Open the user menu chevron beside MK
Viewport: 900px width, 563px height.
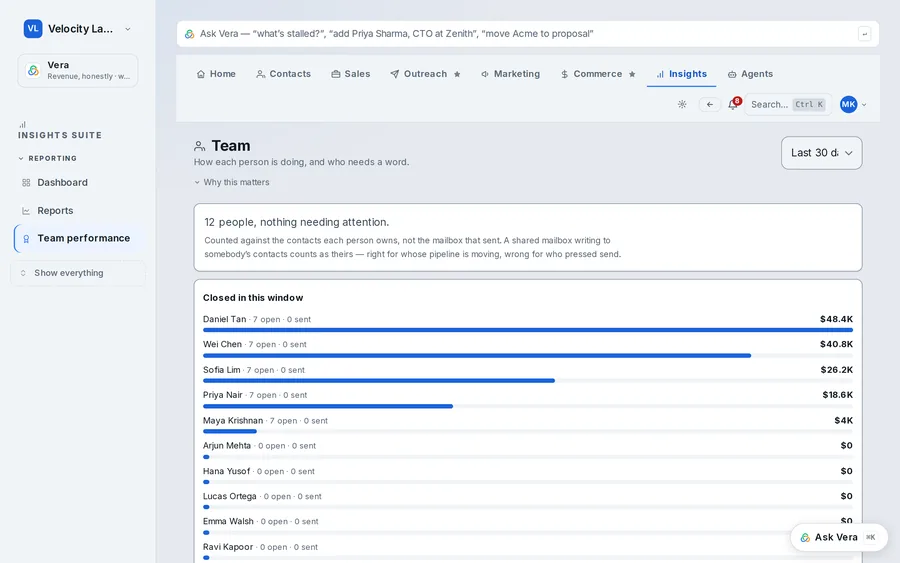point(864,105)
